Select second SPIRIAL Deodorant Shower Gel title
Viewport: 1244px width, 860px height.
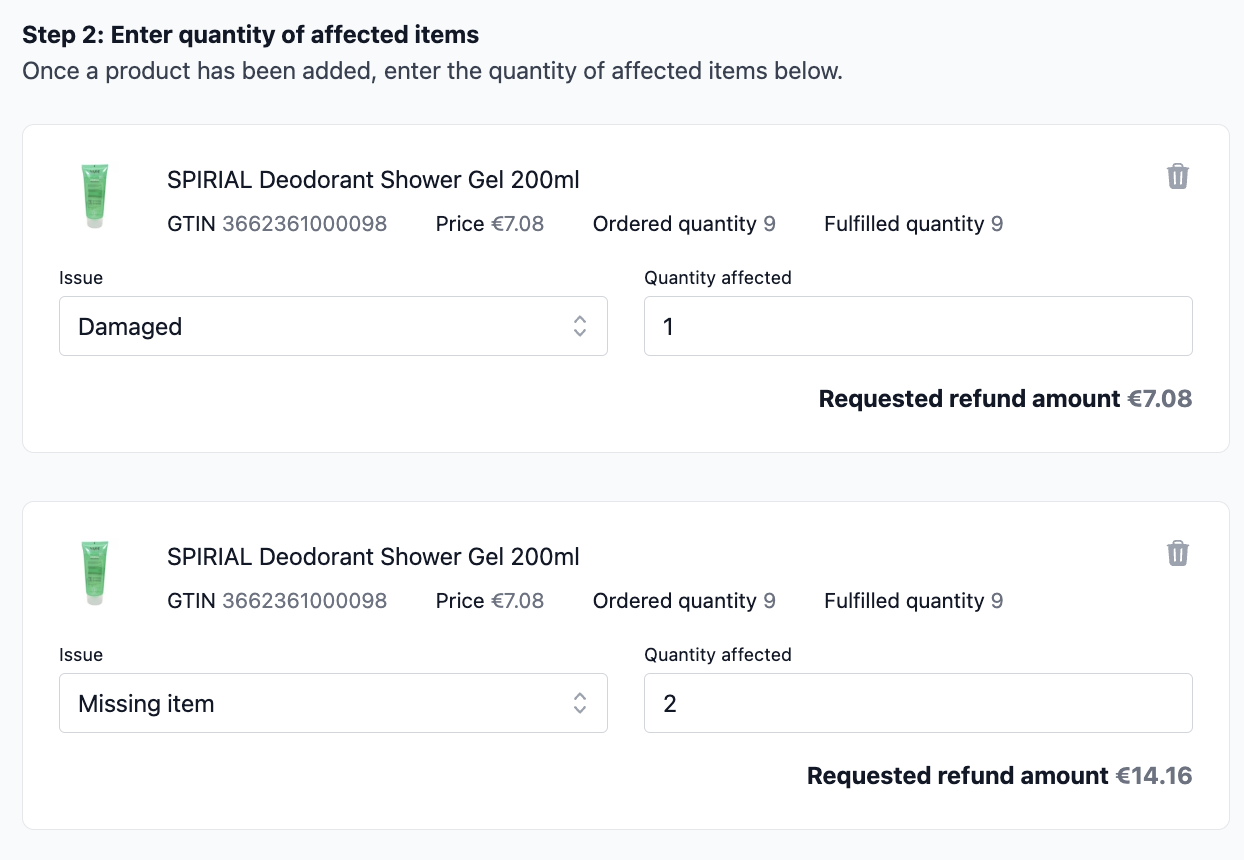coord(373,557)
